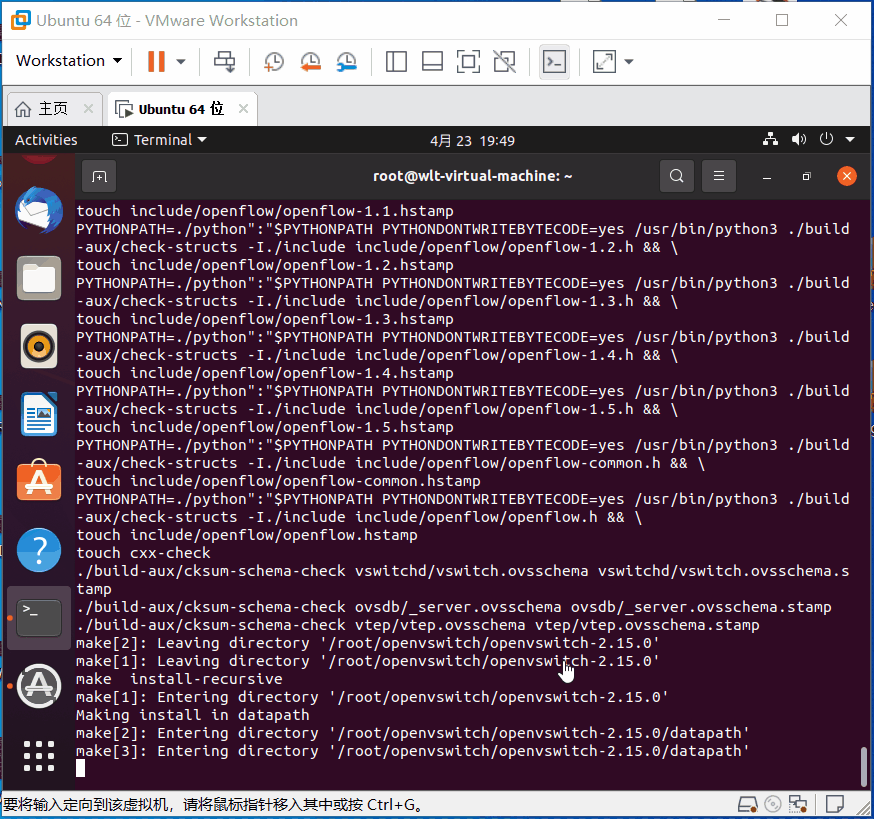Image resolution: width=874 pixels, height=819 pixels.
Task: Open the Activities overview
Action: (46, 140)
